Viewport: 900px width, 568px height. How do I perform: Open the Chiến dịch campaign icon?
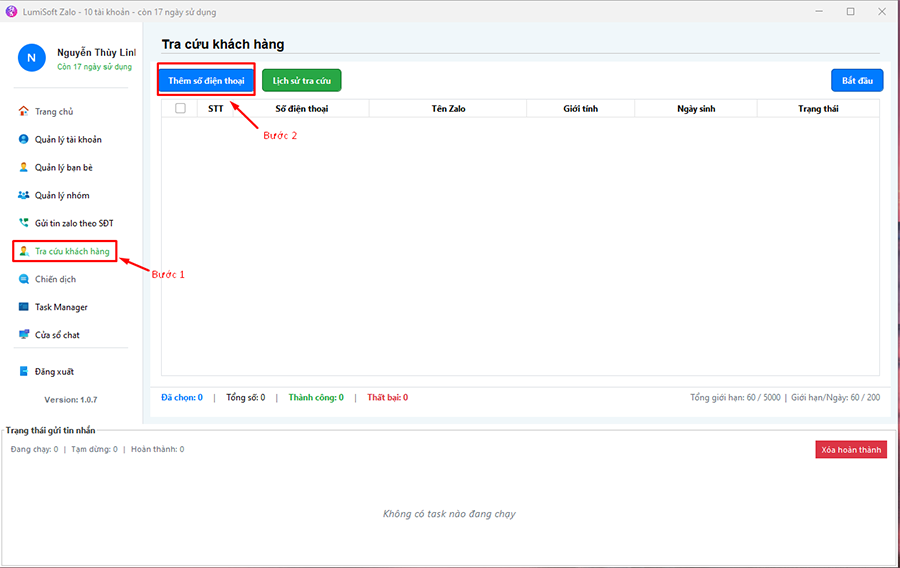pyautogui.click(x=24, y=279)
